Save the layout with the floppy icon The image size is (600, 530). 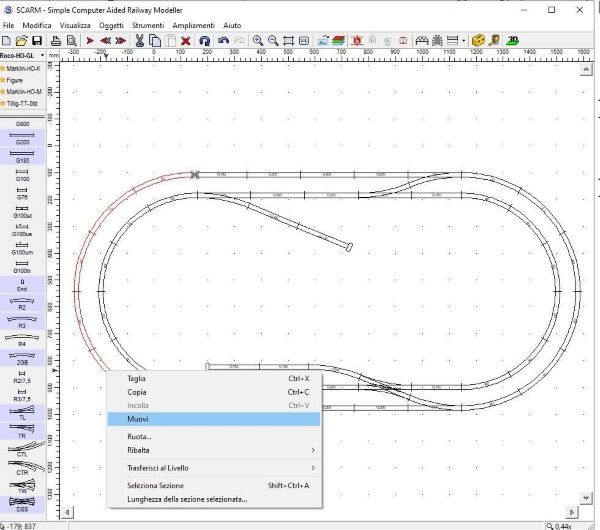(37, 41)
